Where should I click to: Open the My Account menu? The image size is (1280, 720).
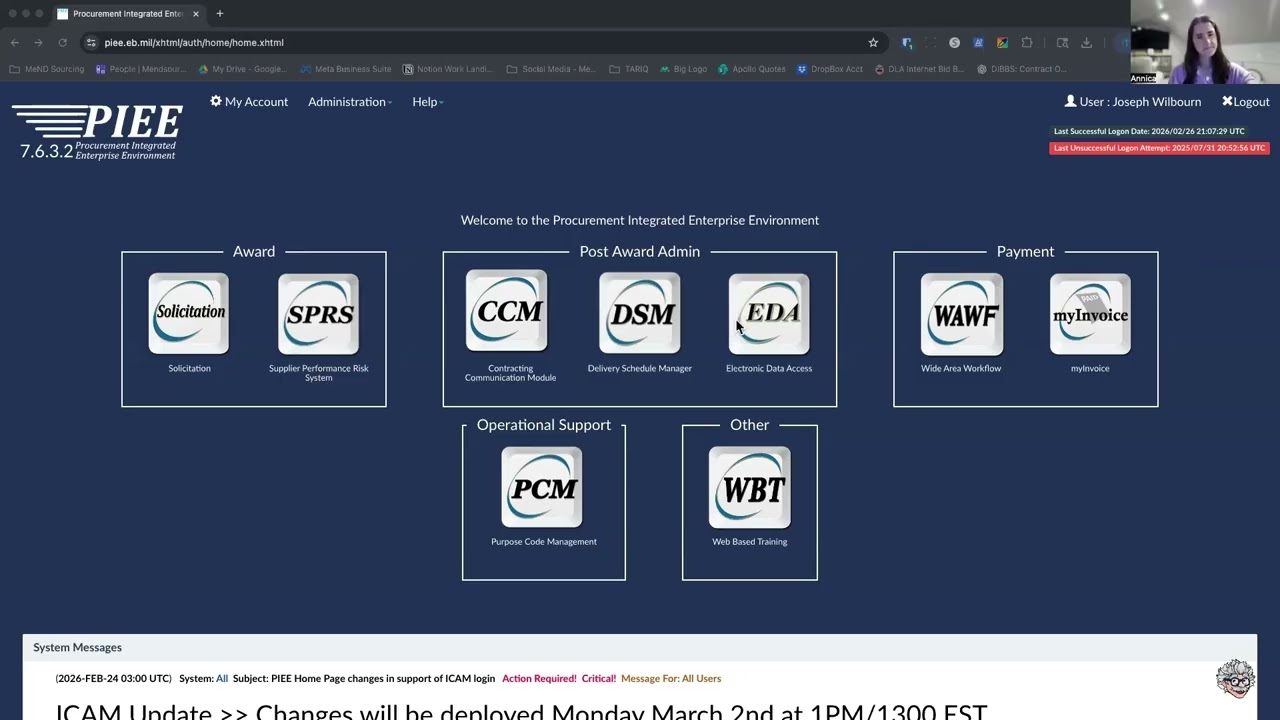click(249, 102)
